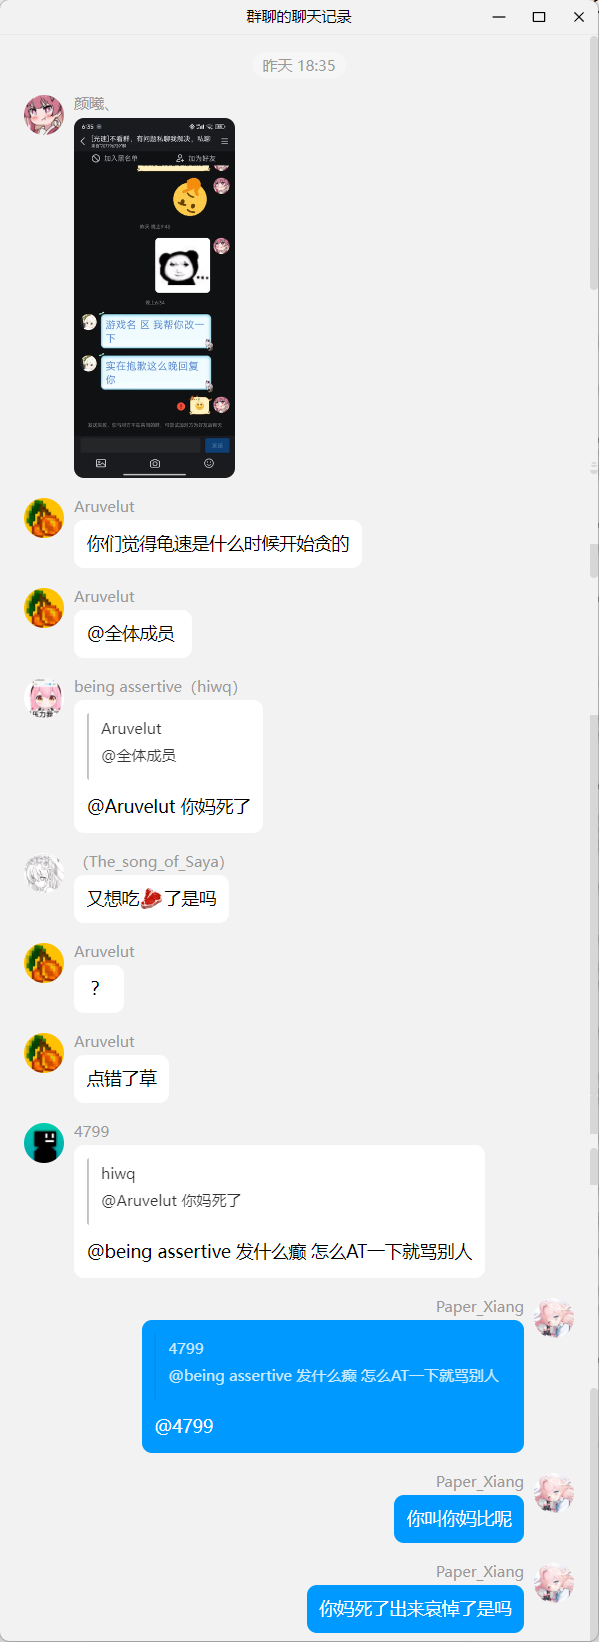Click Paper_Xiang's avatar beside last message
The height and width of the screenshot is (1642, 599).
point(554,1583)
